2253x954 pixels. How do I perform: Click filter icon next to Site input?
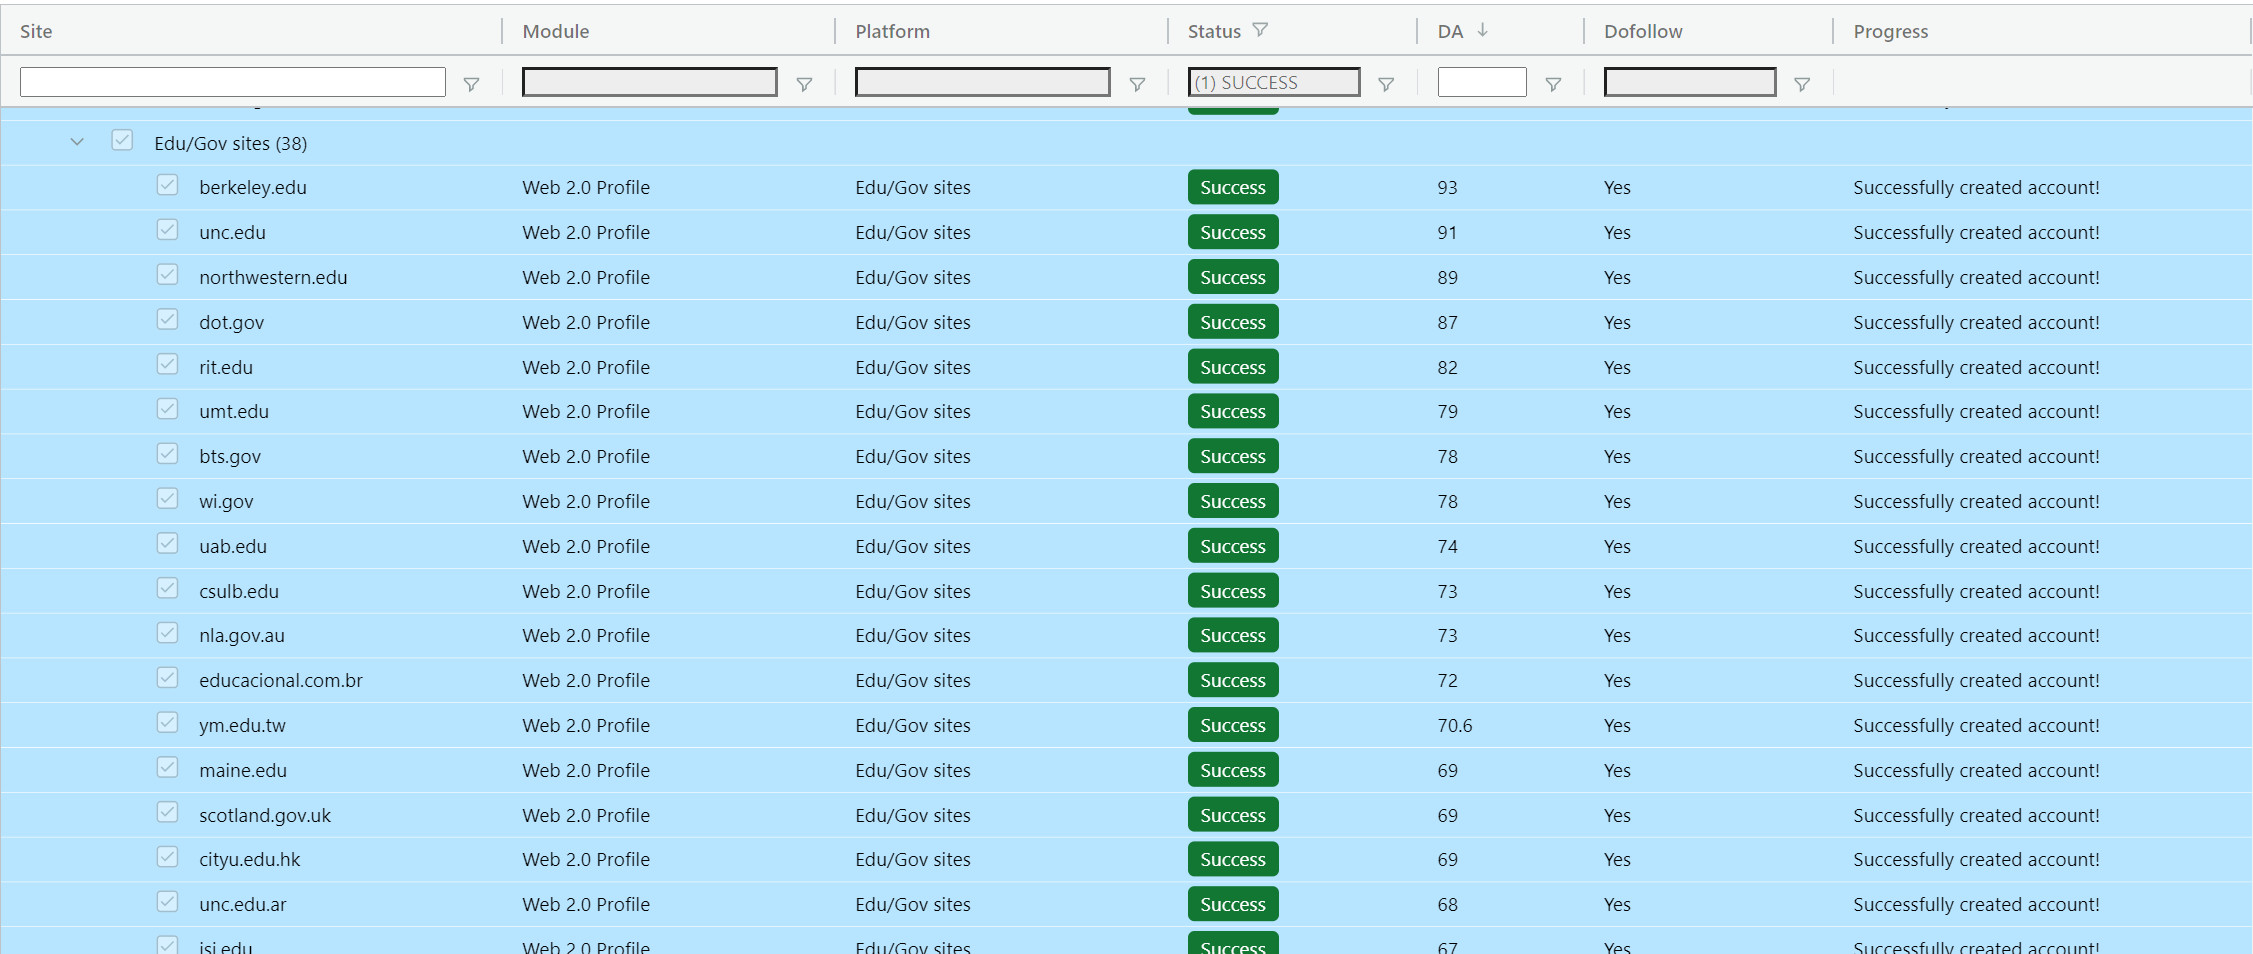tap(471, 84)
